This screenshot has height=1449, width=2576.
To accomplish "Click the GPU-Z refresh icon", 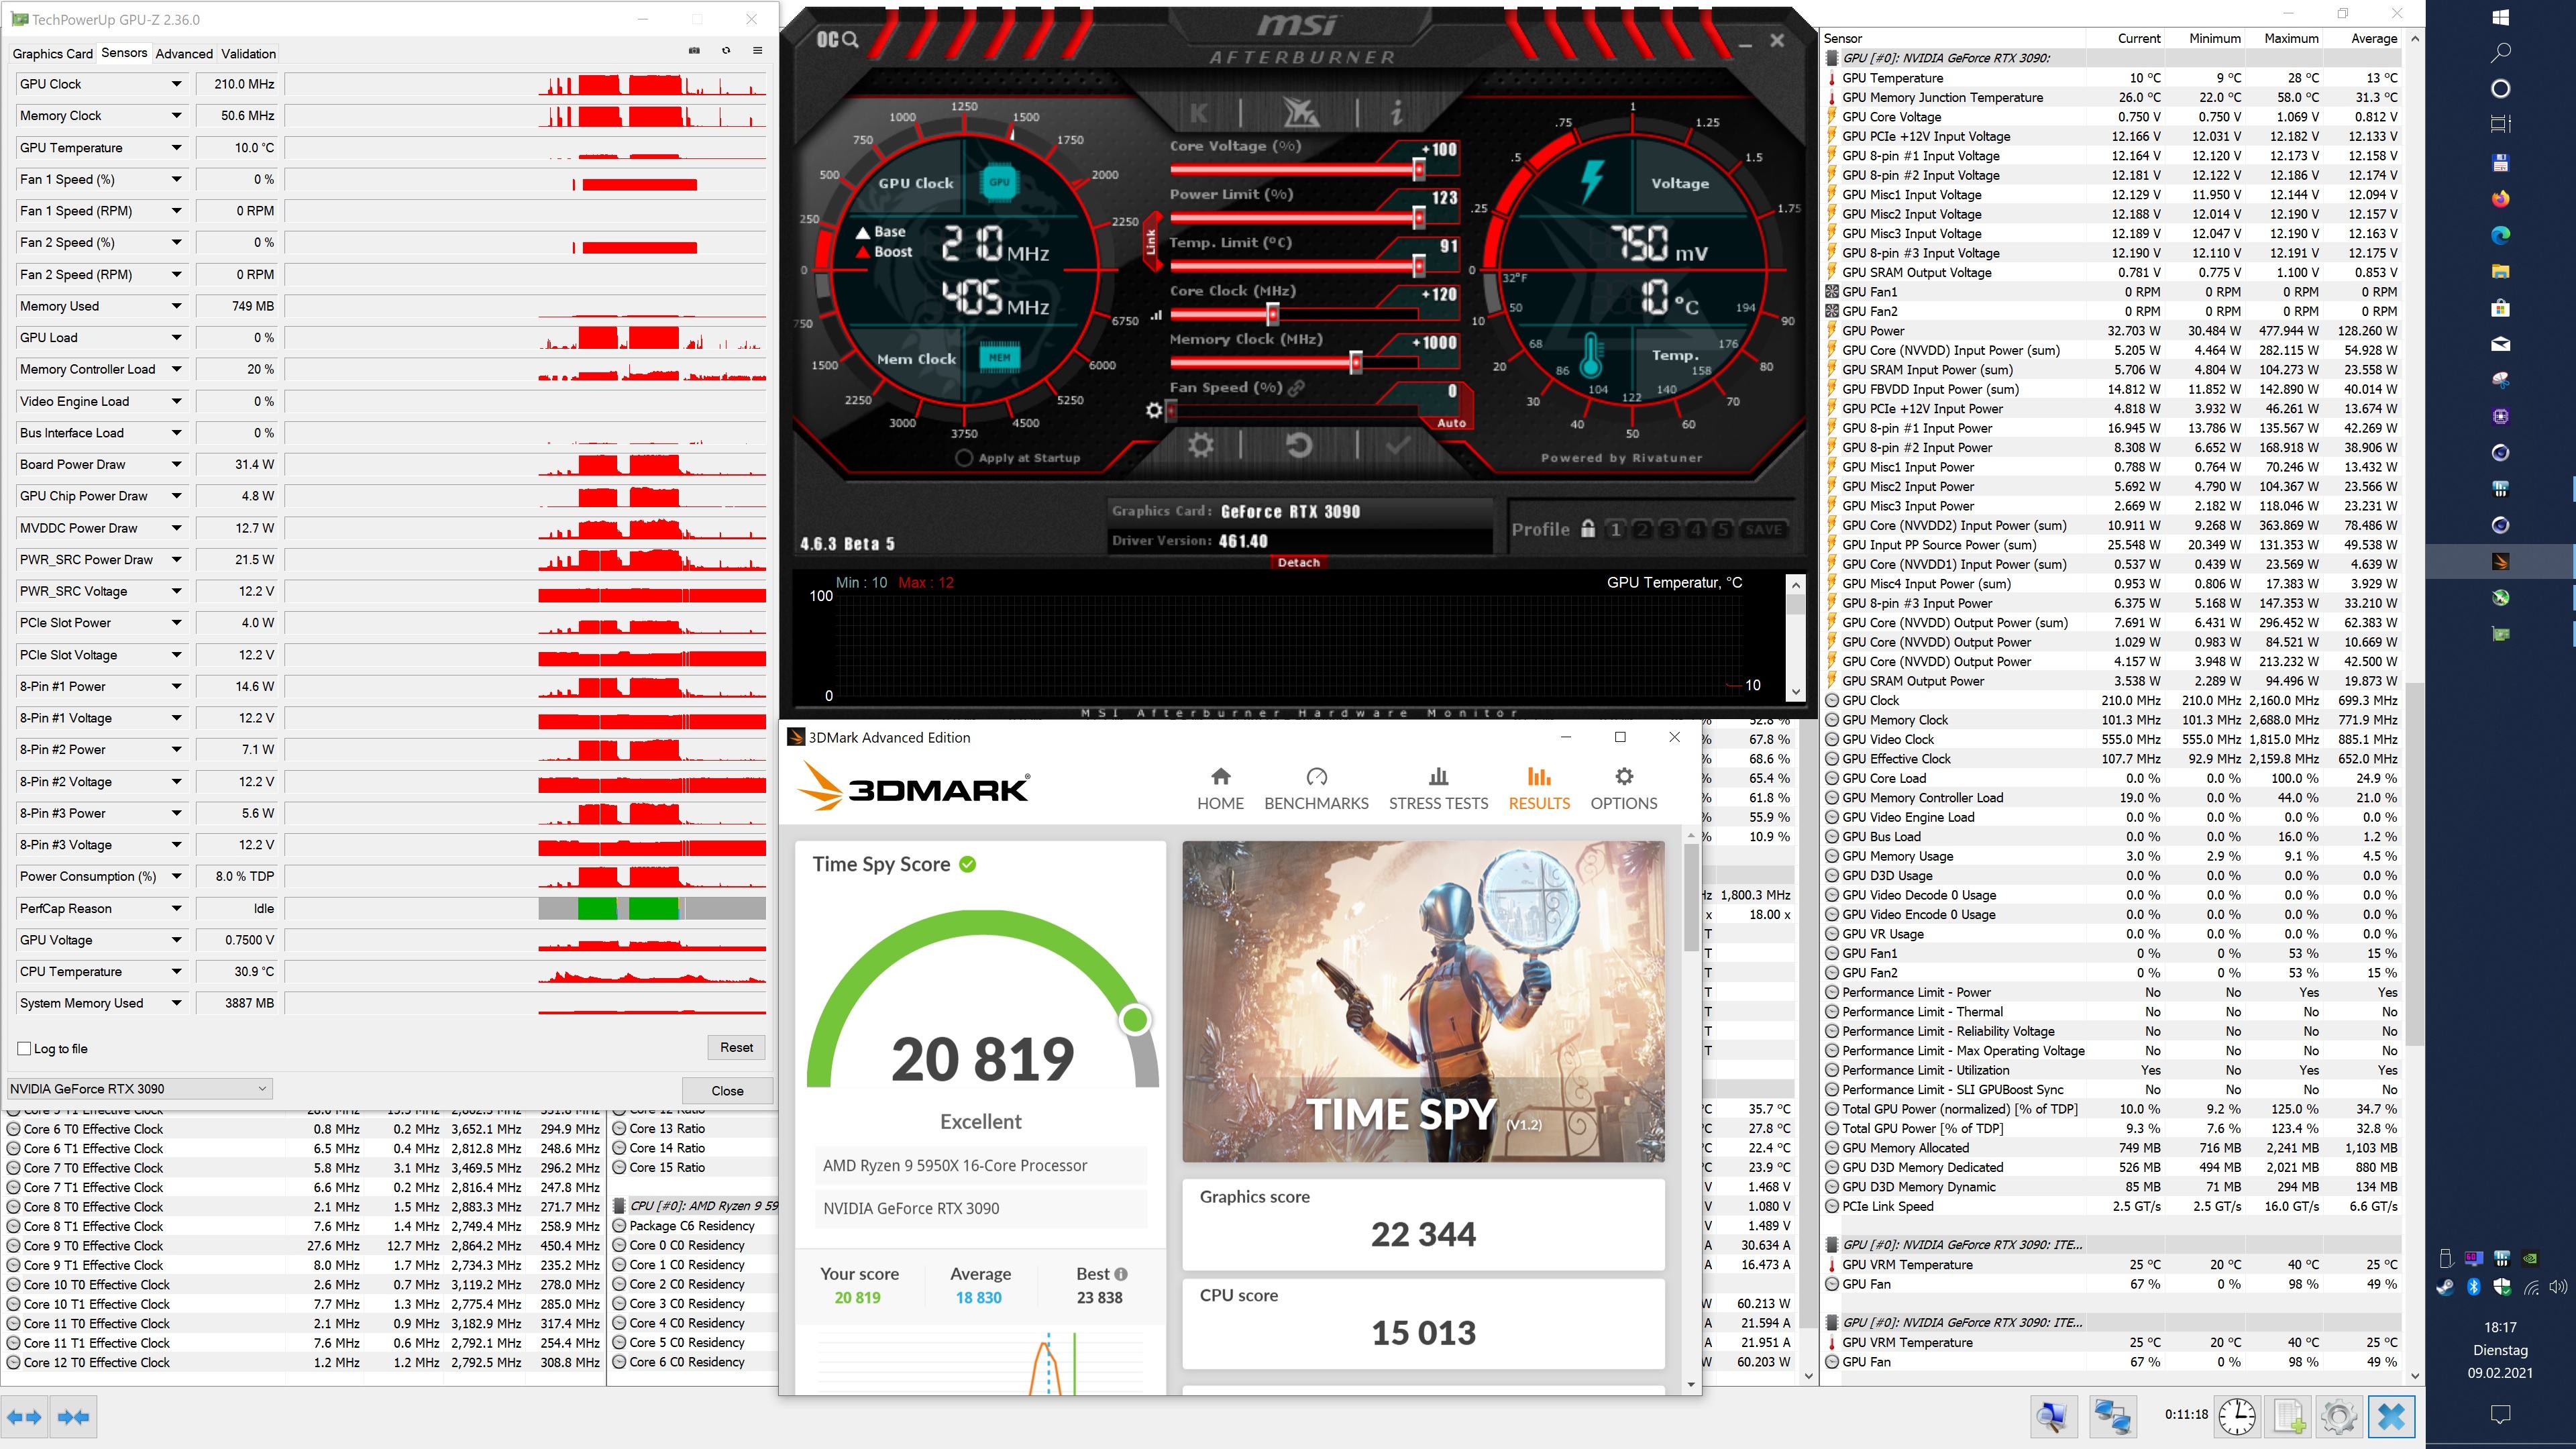I will click(x=726, y=51).
